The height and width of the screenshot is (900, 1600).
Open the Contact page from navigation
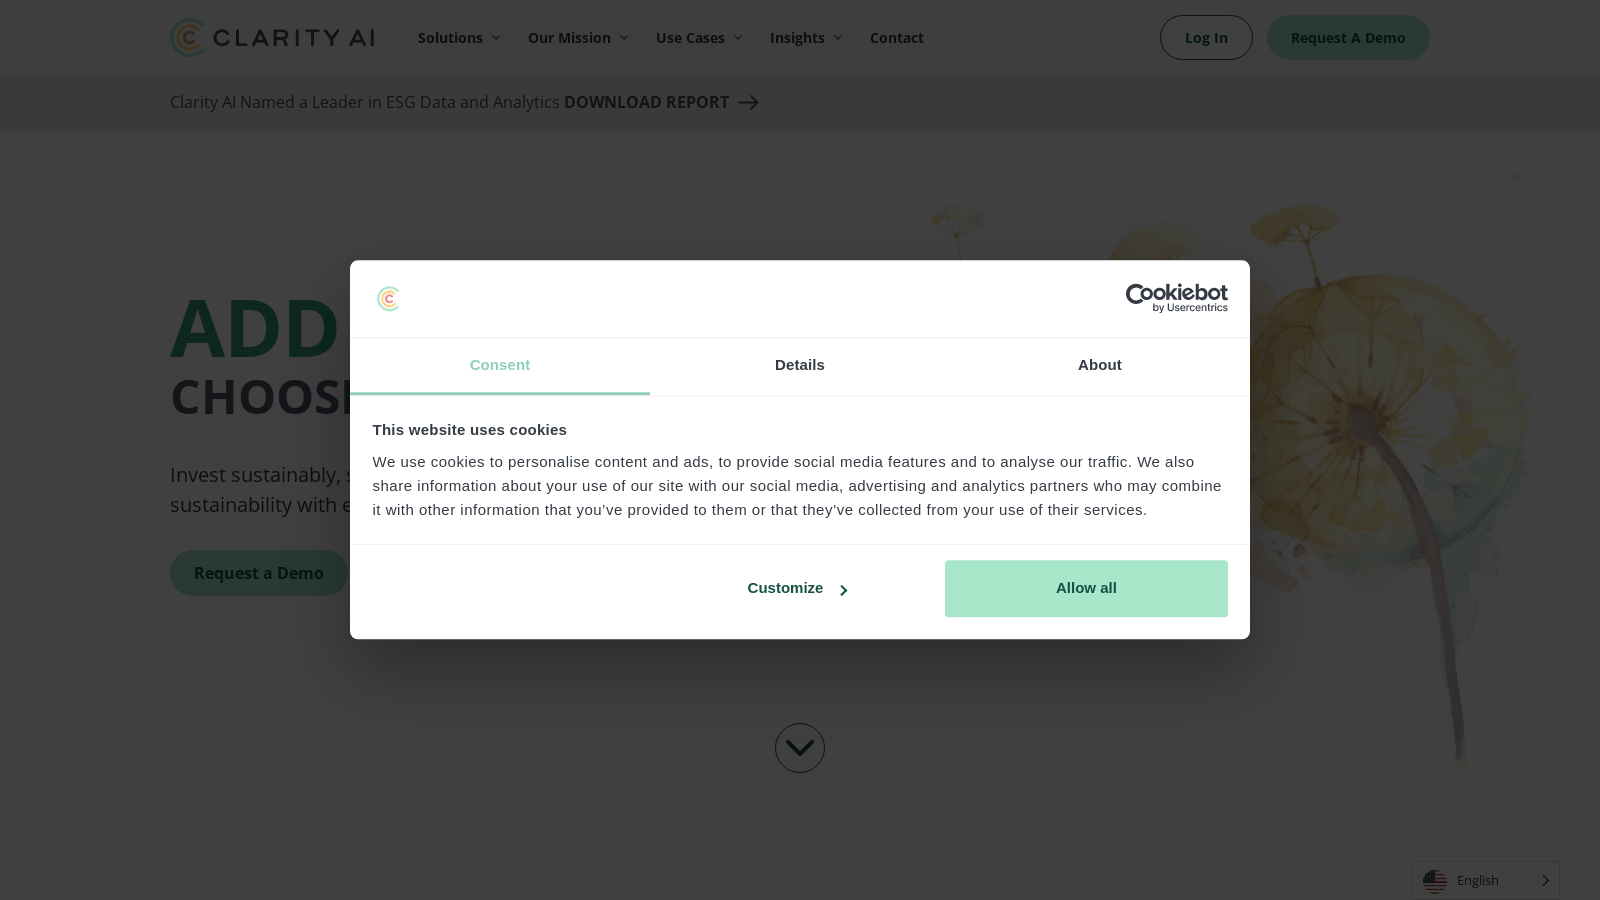[x=897, y=38]
